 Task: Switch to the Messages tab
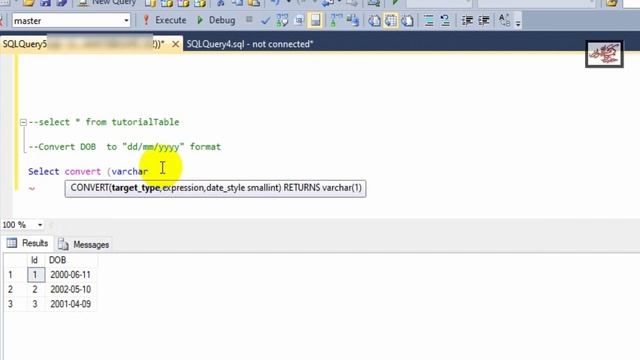pos(84,244)
